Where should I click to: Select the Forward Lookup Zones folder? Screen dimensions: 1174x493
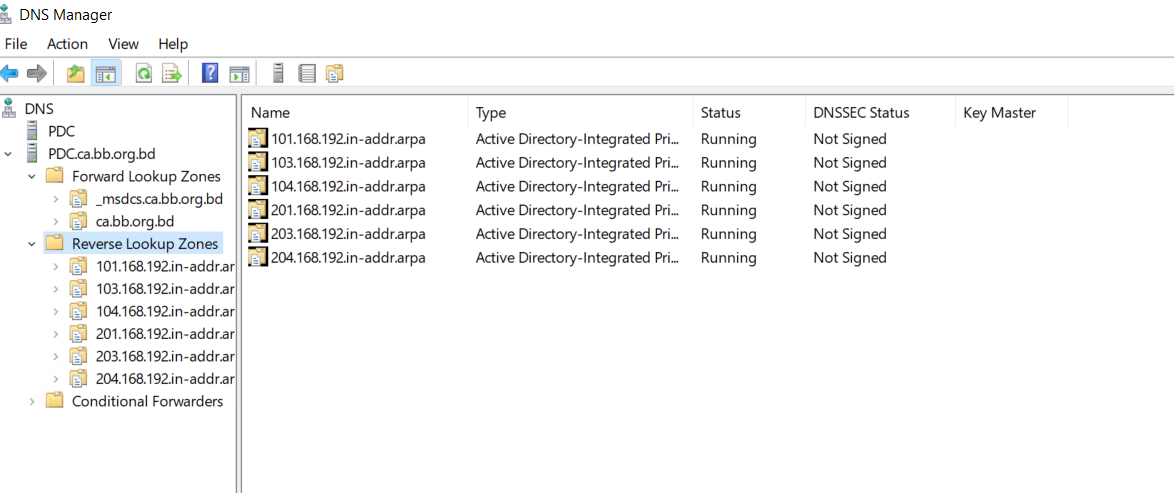click(146, 177)
